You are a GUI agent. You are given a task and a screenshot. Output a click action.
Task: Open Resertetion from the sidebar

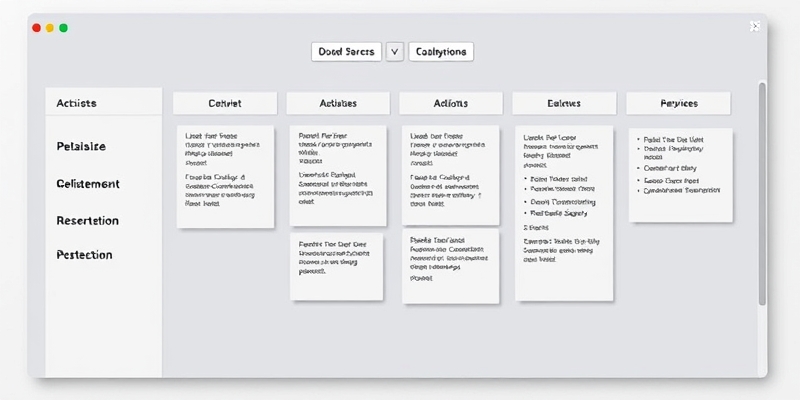click(x=88, y=220)
